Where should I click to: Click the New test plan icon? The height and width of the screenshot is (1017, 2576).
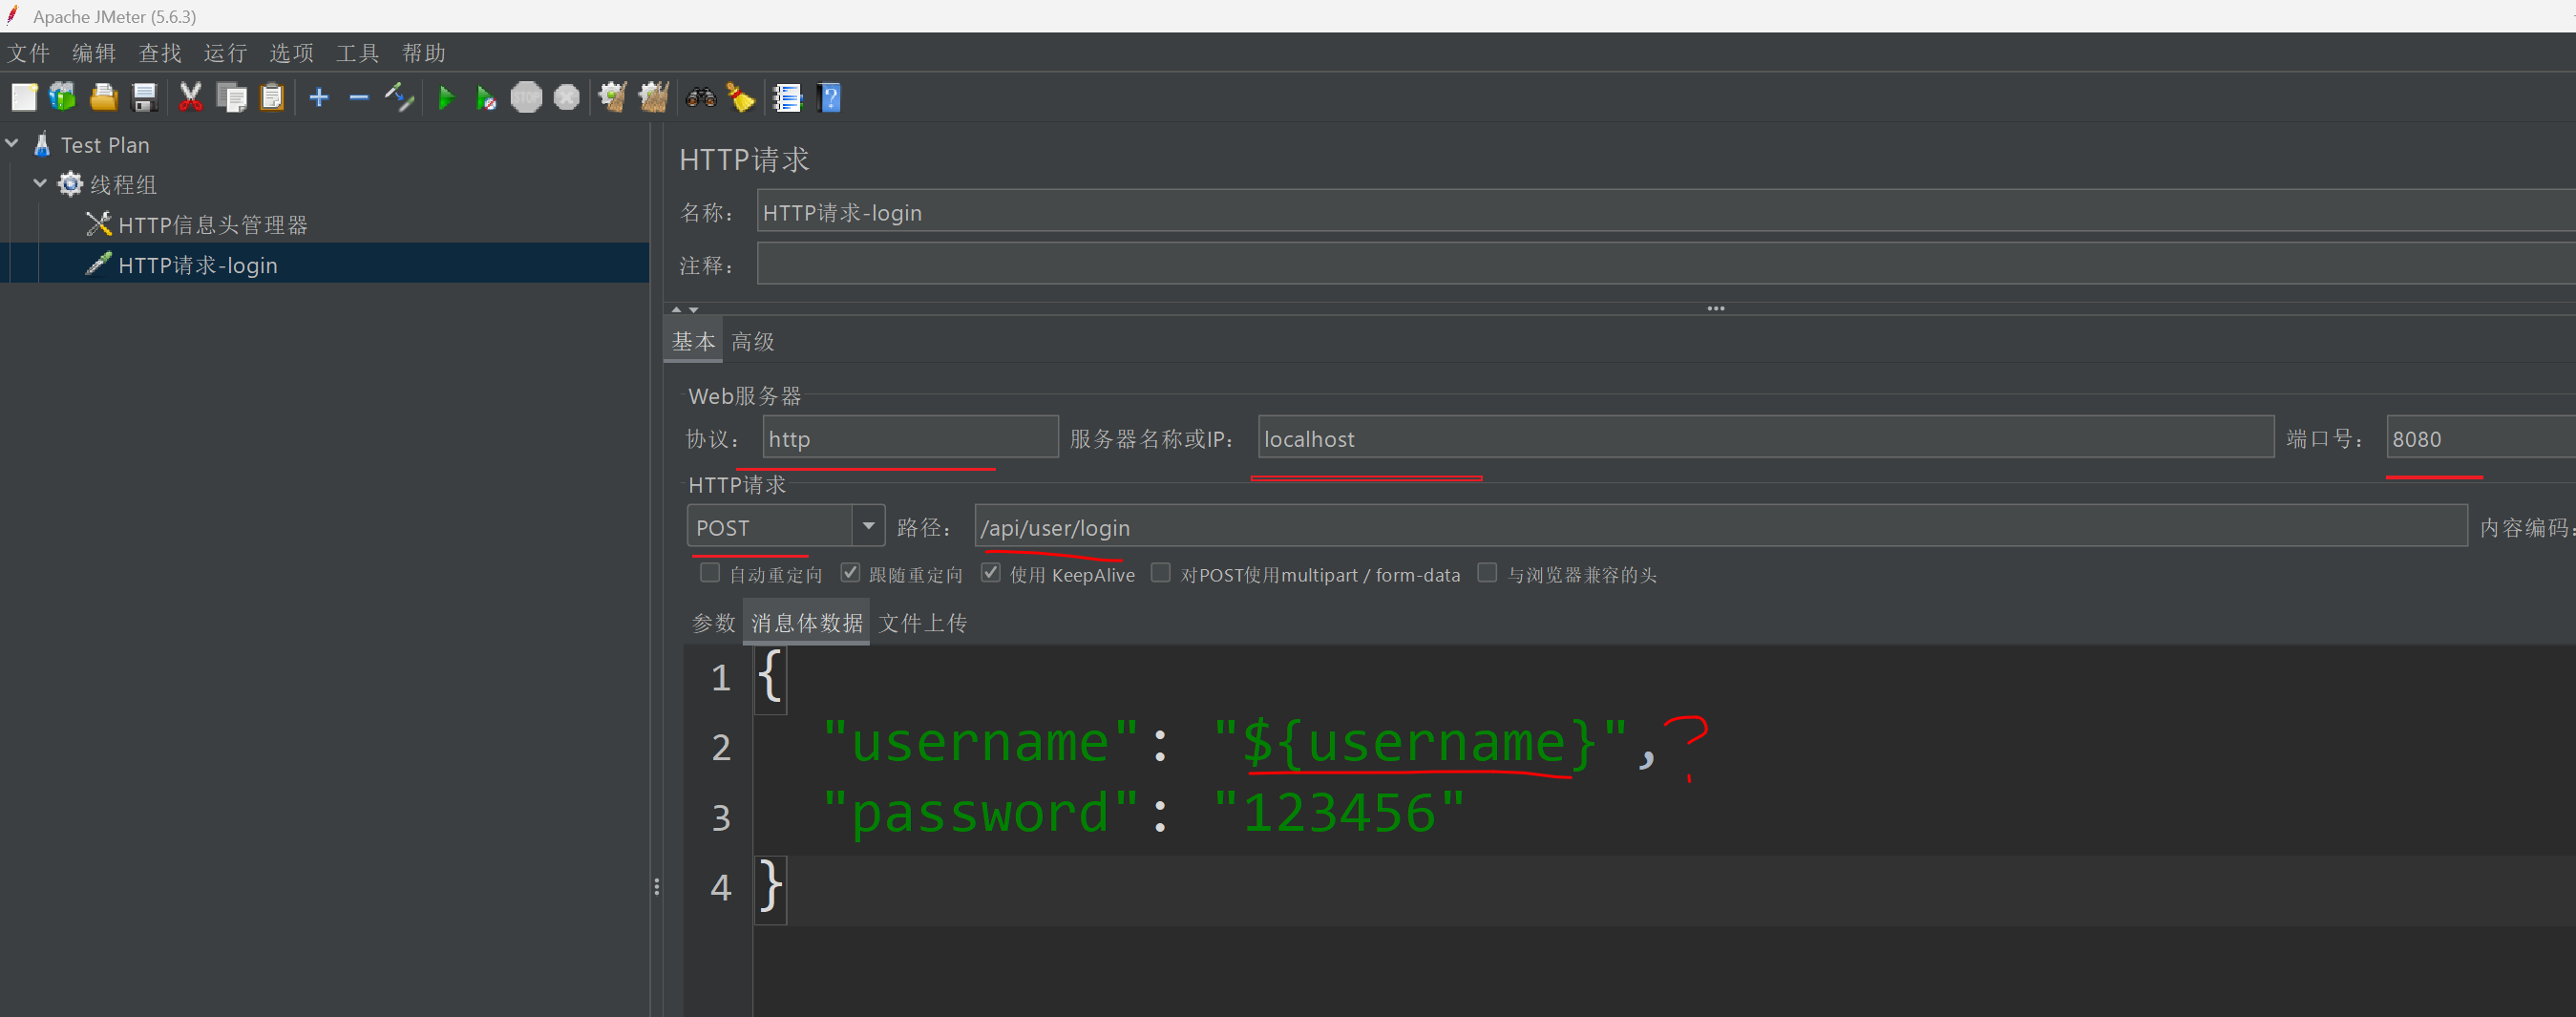[x=24, y=97]
